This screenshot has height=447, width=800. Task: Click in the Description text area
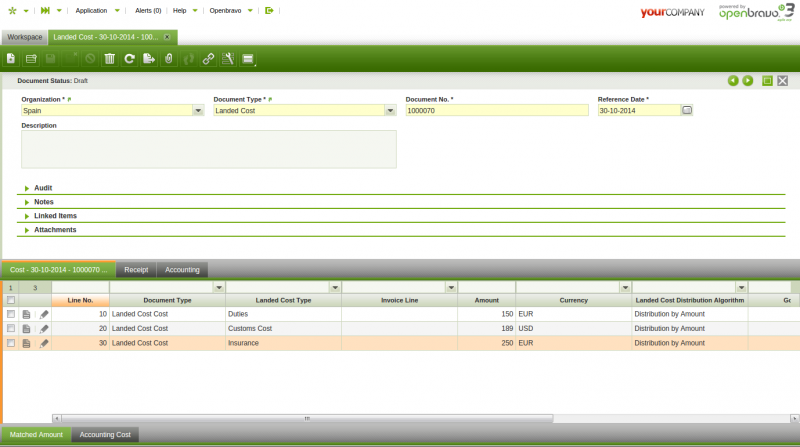208,149
